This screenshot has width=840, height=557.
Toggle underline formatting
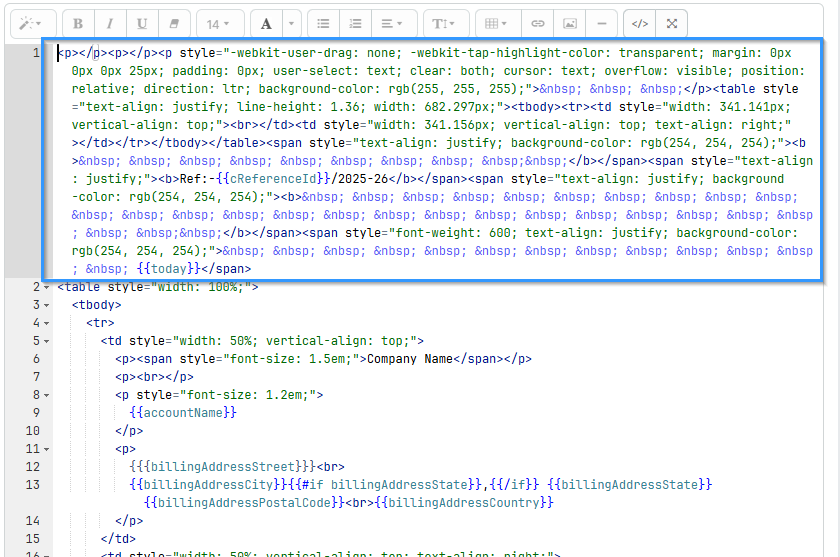[x=142, y=23]
